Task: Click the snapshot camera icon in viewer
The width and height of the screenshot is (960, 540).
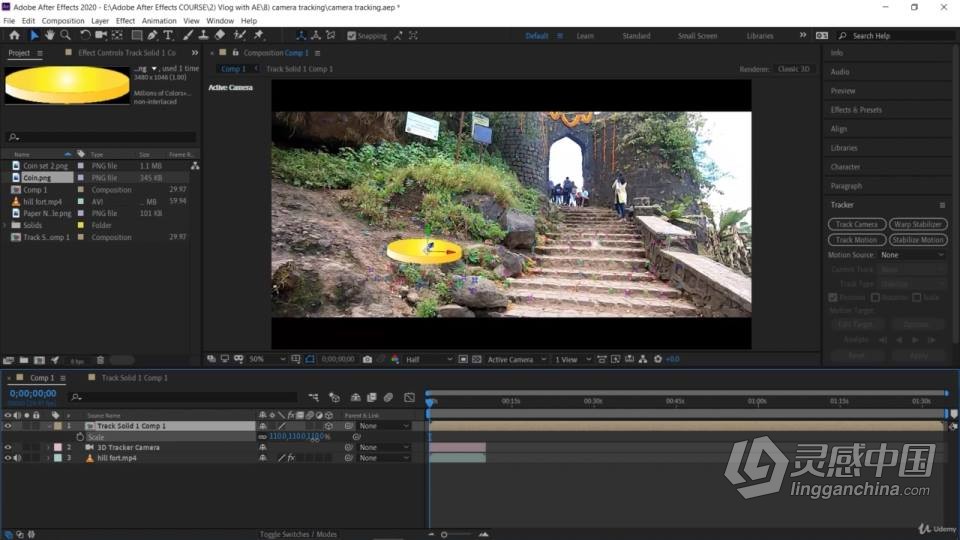Action: pos(367,359)
